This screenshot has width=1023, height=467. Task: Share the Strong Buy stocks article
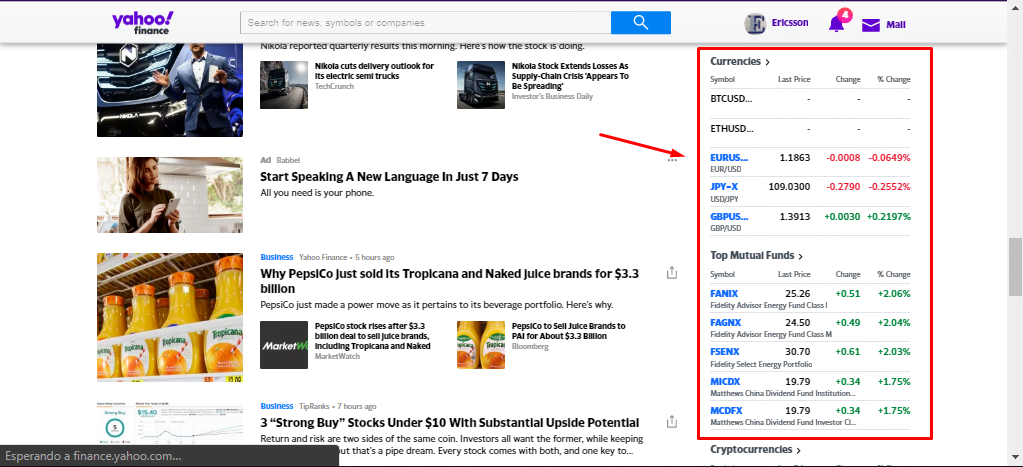pos(672,422)
